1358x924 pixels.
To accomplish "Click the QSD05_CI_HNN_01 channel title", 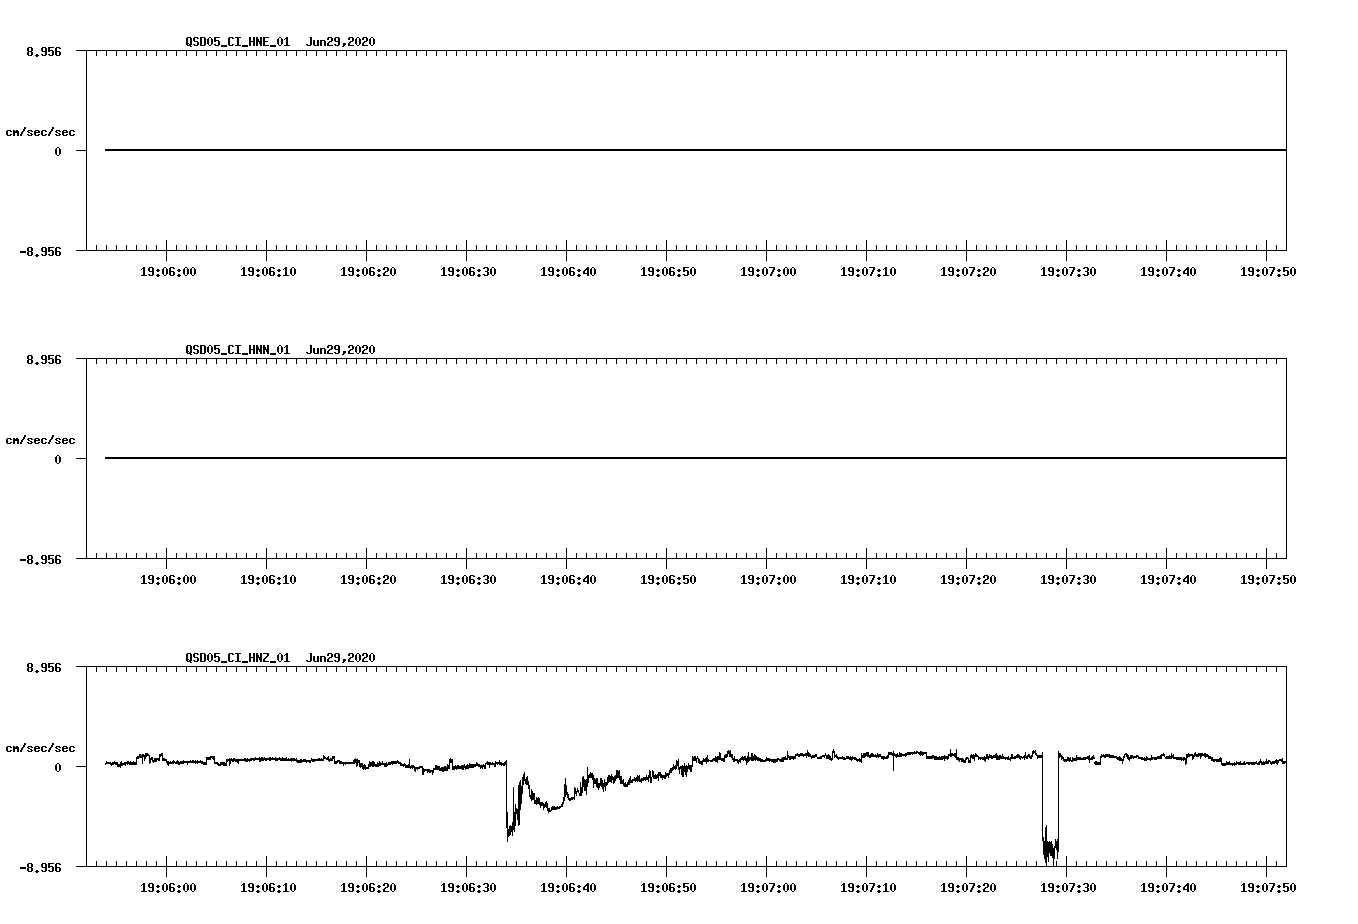I will [237, 350].
